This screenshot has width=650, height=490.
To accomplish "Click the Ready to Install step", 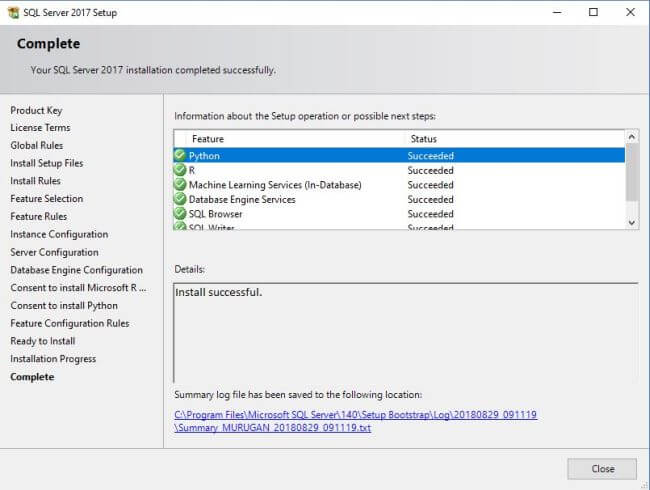I will [43, 341].
